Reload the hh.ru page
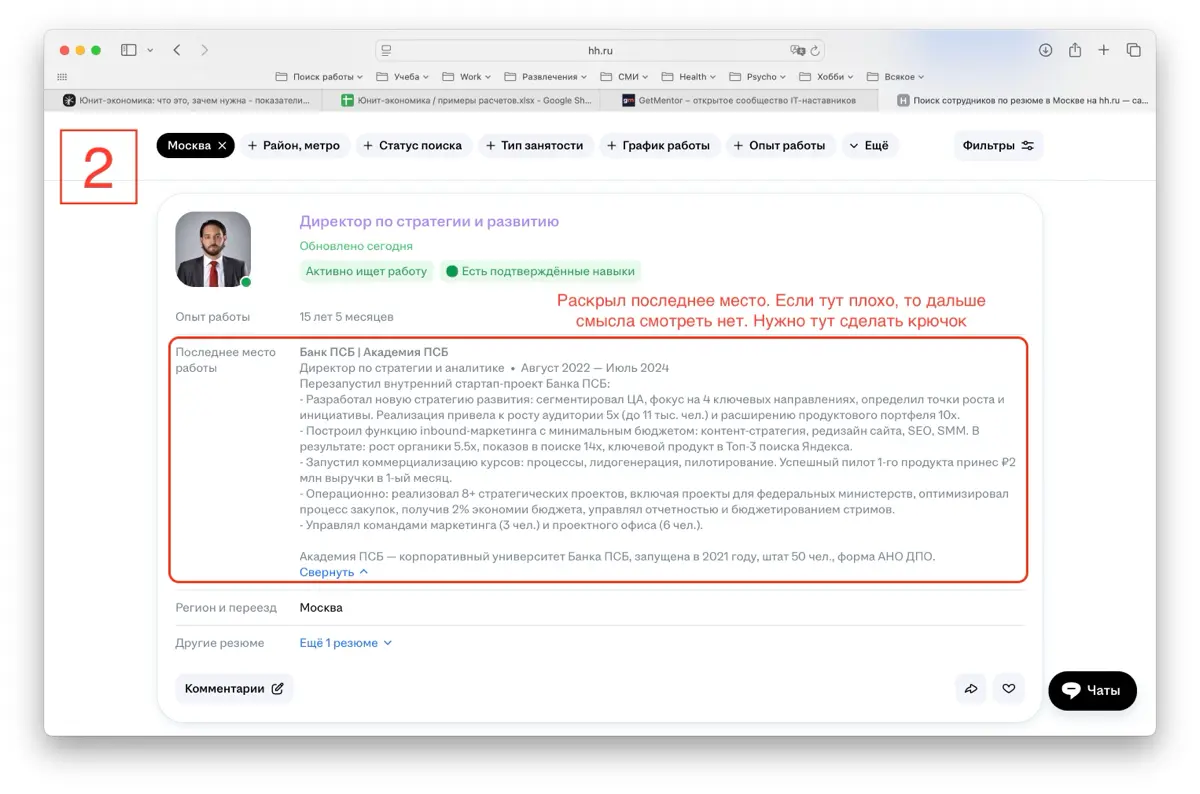1200x794 pixels. click(x=815, y=50)
